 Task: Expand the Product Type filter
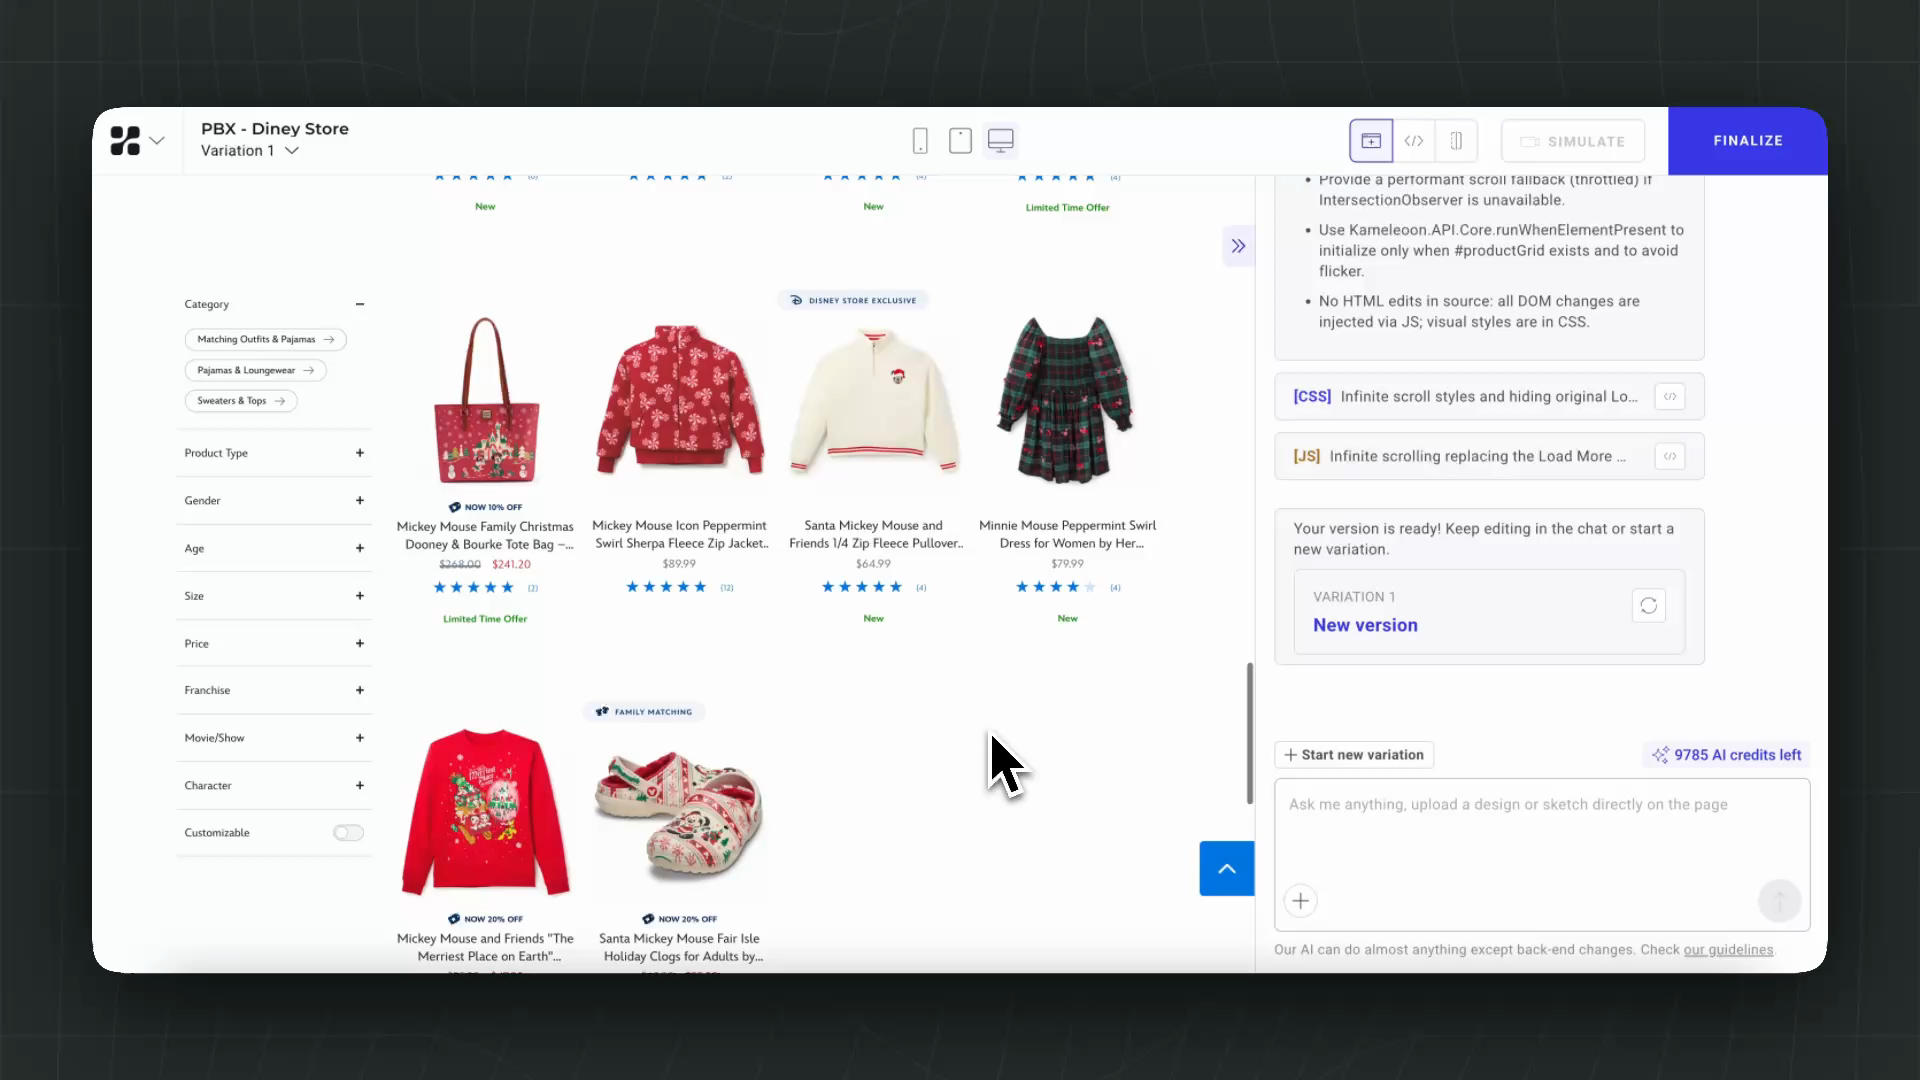point(359,453)
